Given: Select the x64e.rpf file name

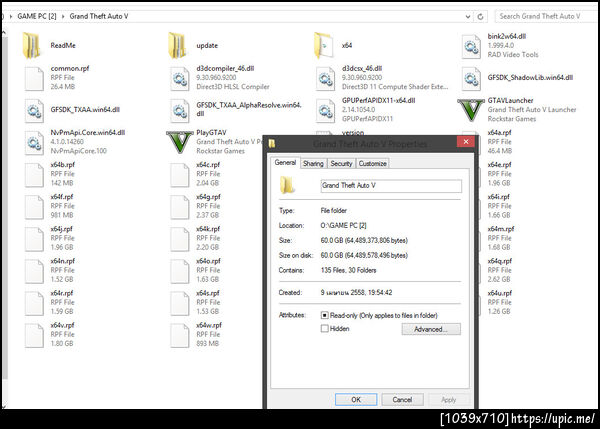Looking at the screenshot, I should pyautogui.click(x=499, y=165).
